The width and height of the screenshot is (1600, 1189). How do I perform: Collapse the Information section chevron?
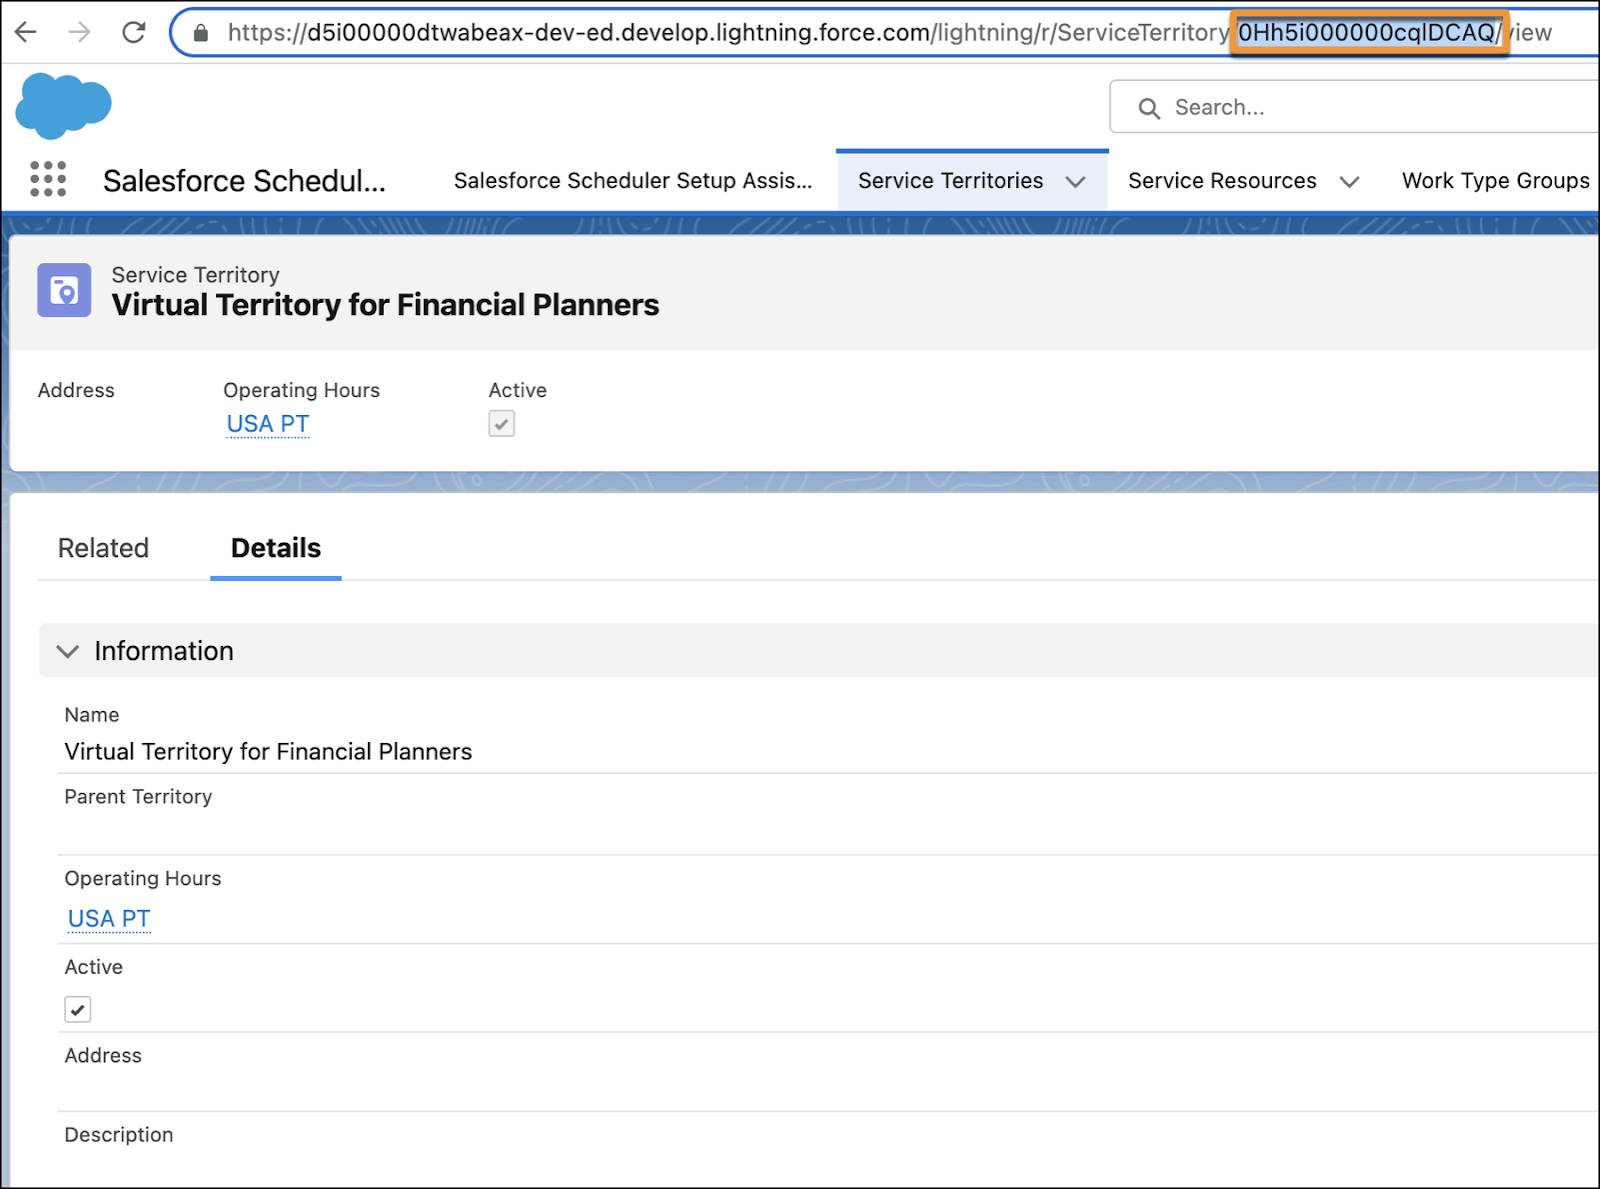point(67,651)
